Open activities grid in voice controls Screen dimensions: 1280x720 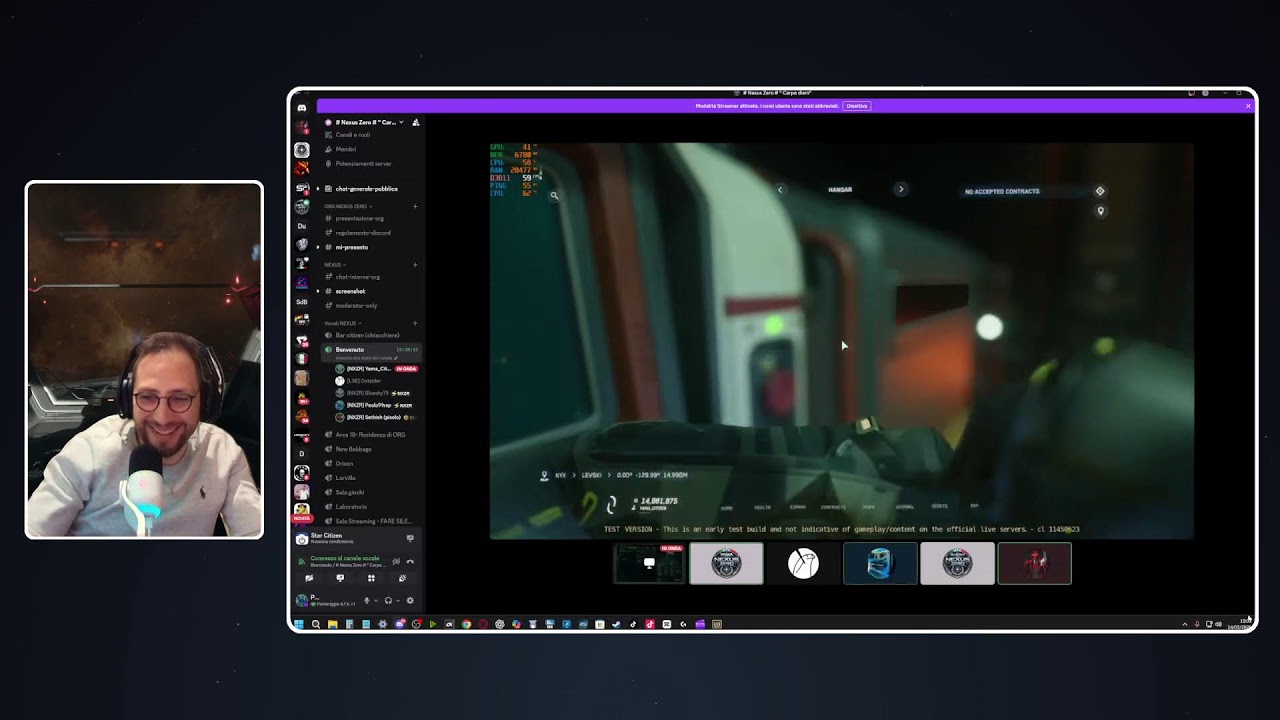[371, 578]
